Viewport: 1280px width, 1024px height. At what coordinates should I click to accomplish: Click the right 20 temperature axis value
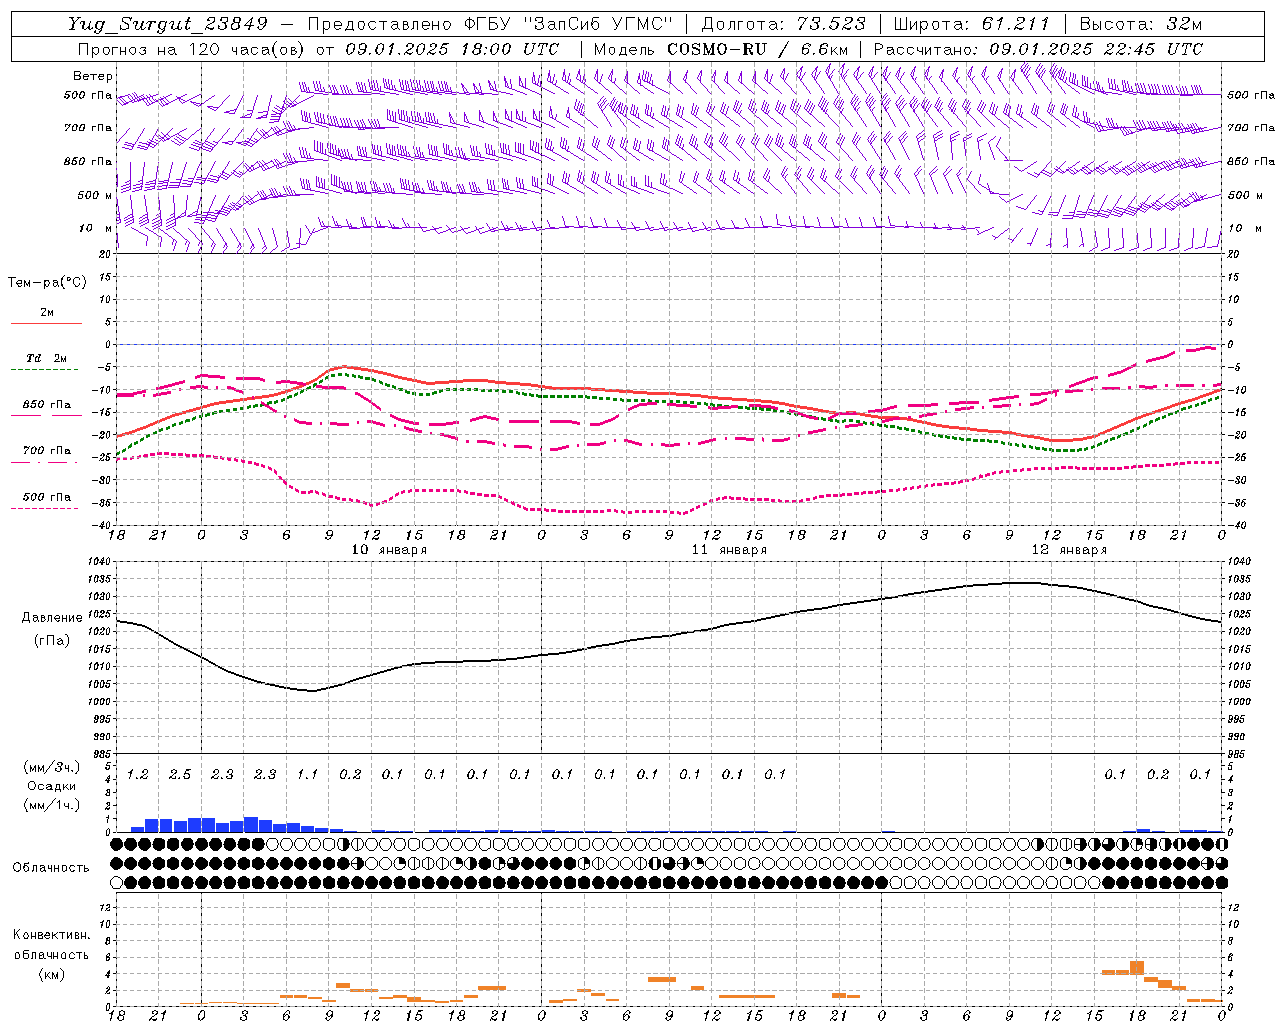[x=1233, y=254]
